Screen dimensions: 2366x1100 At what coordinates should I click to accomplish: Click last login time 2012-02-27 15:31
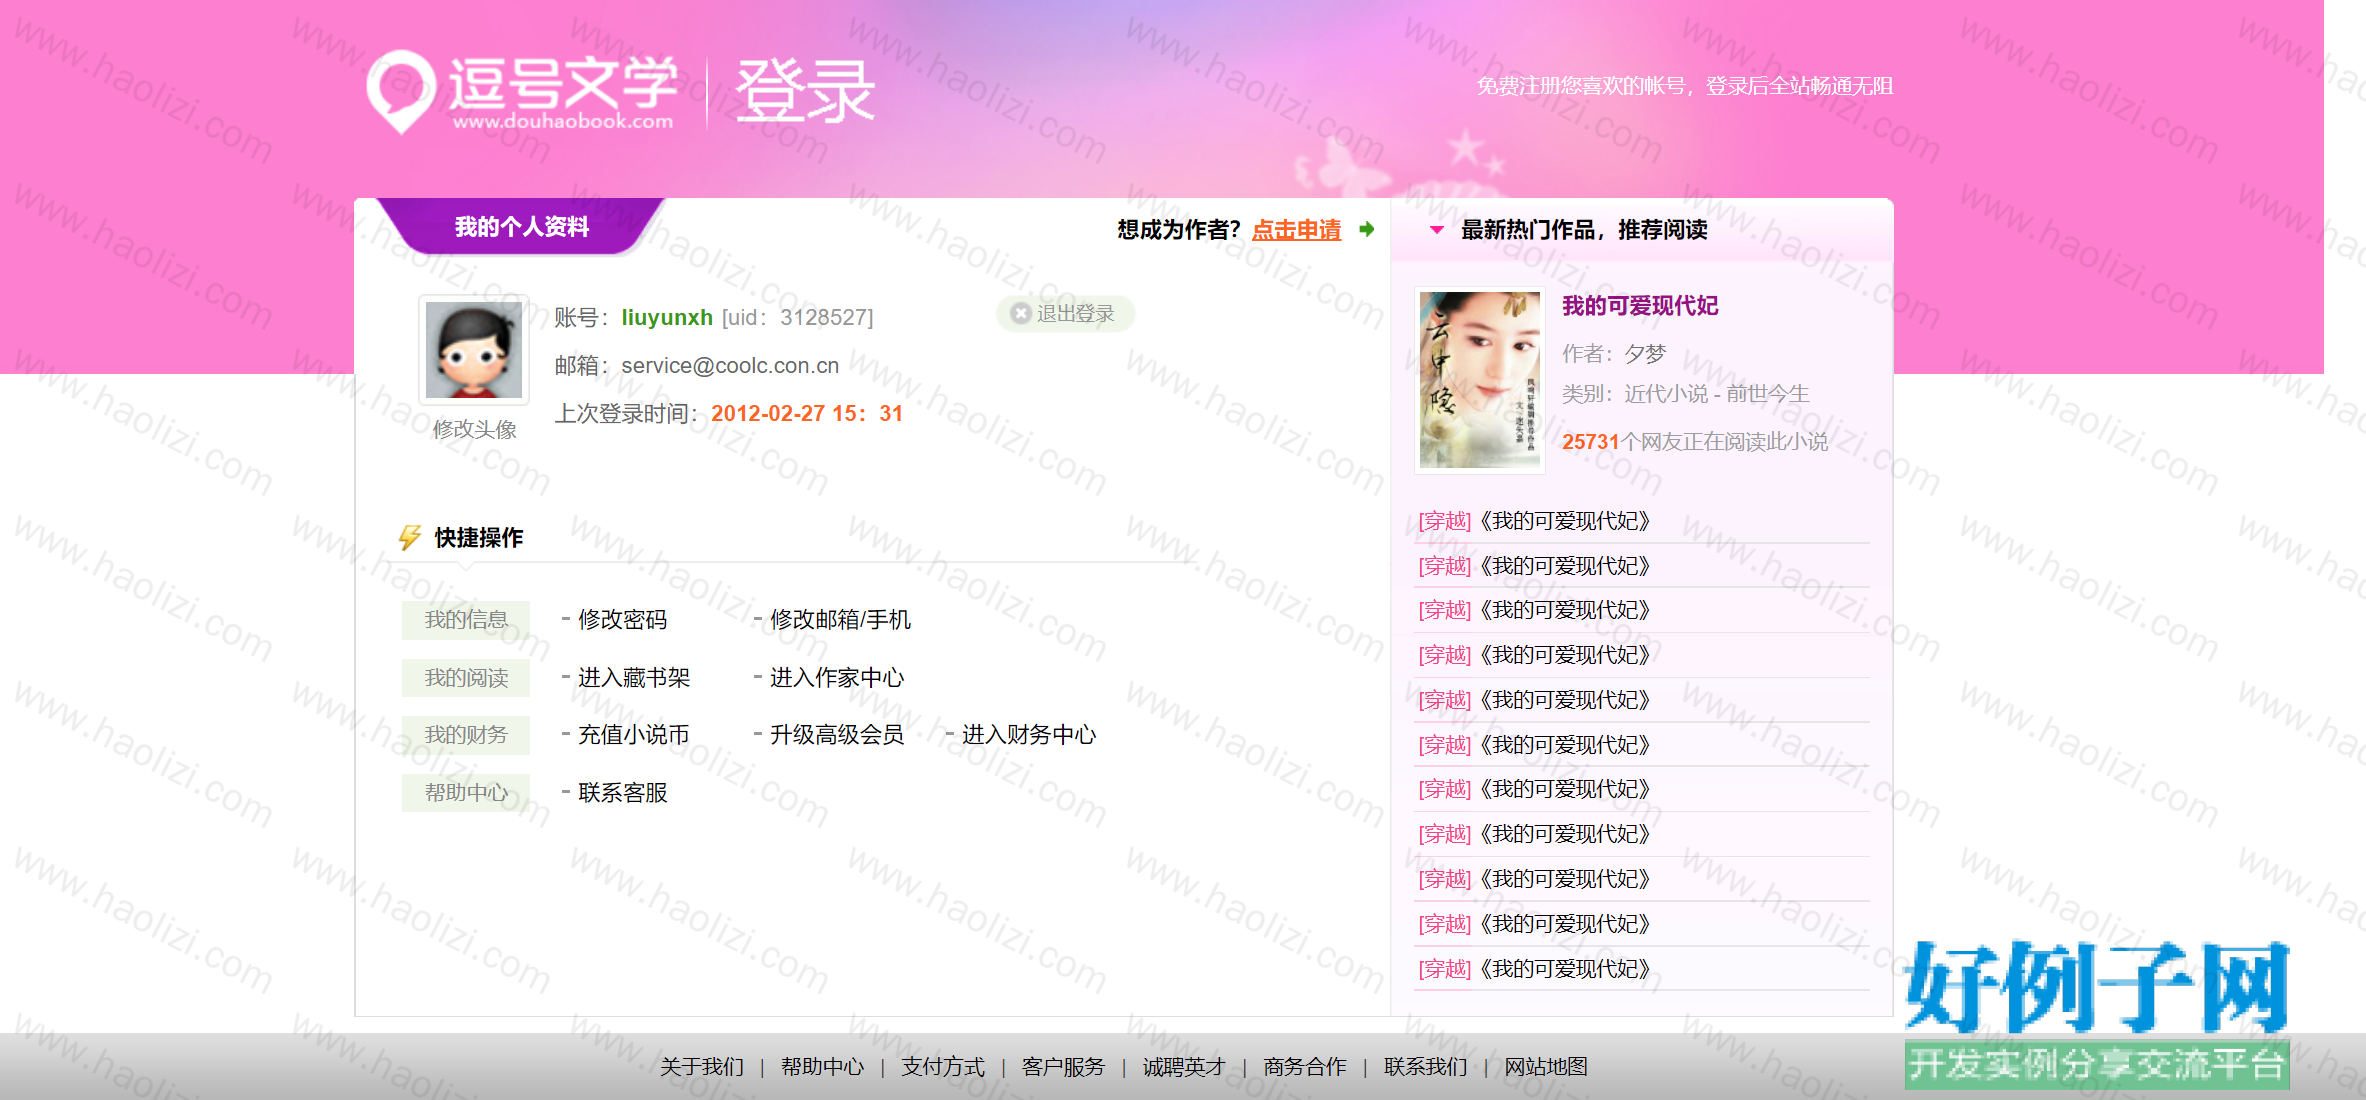[x=807, y=414]
